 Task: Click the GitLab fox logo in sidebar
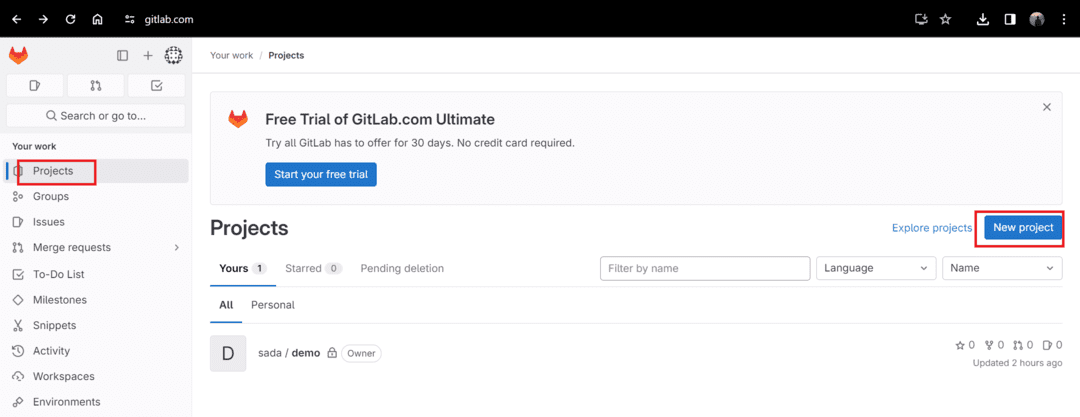coord(19,55)
